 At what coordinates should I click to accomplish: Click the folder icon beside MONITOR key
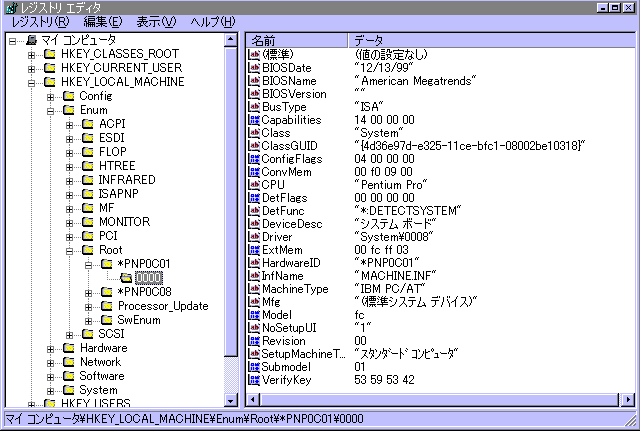(86, 221)
